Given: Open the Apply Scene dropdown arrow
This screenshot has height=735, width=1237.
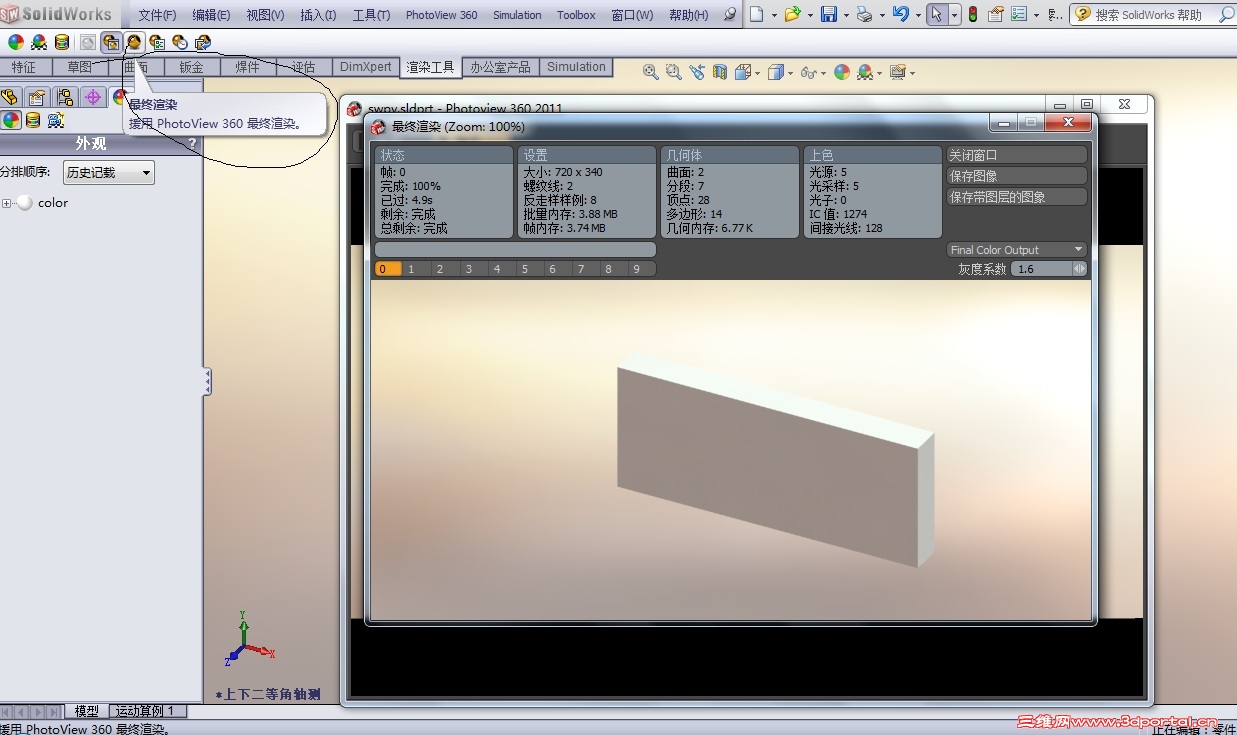Looking at the screenshot, I should point(880,73).
